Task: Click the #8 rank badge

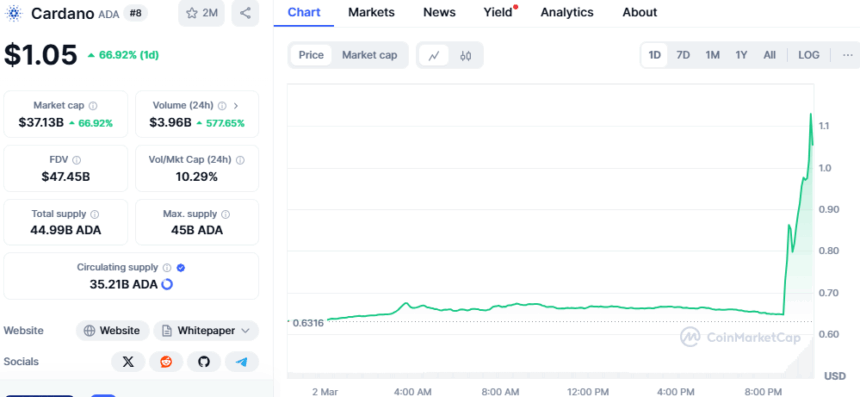Action: (x=135, y=13)
